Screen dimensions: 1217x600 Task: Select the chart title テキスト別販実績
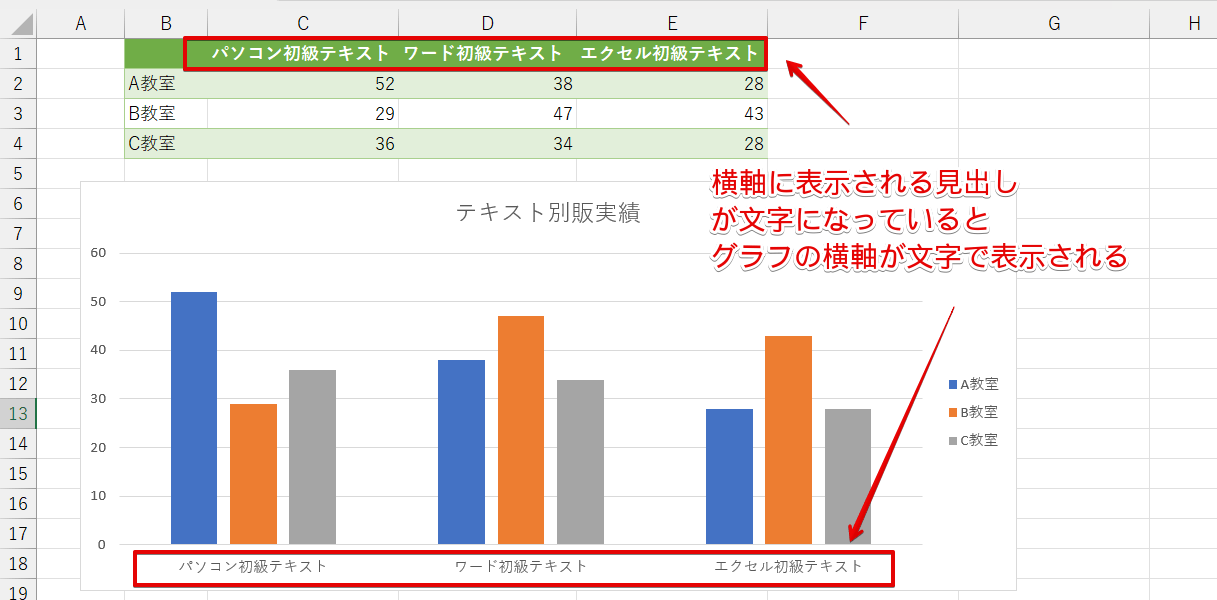point(547,212)
